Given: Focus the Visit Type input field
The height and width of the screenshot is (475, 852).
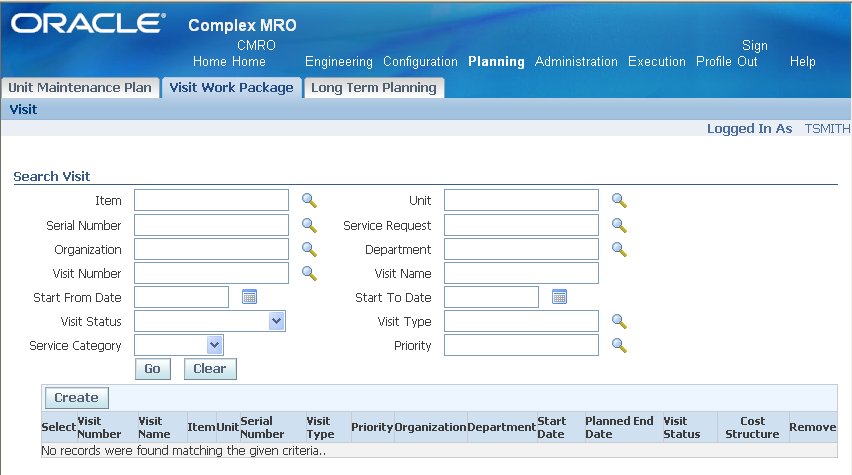Looking at the screenshot, I should tap(521, 321).
